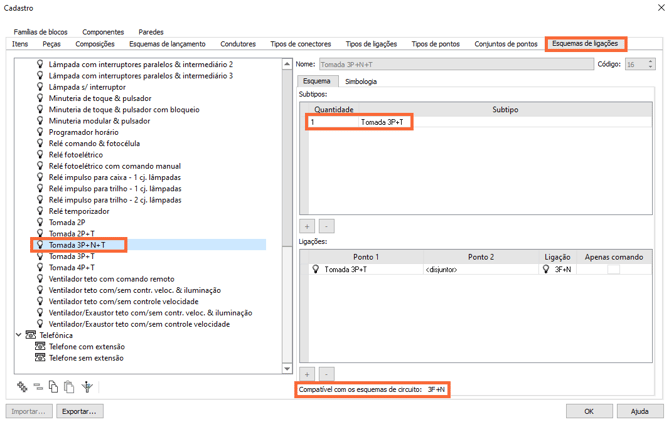This screenshot has width=669, height=422.
Task: Toggle the Apenas comando checkbox
Action: point(613,269)
